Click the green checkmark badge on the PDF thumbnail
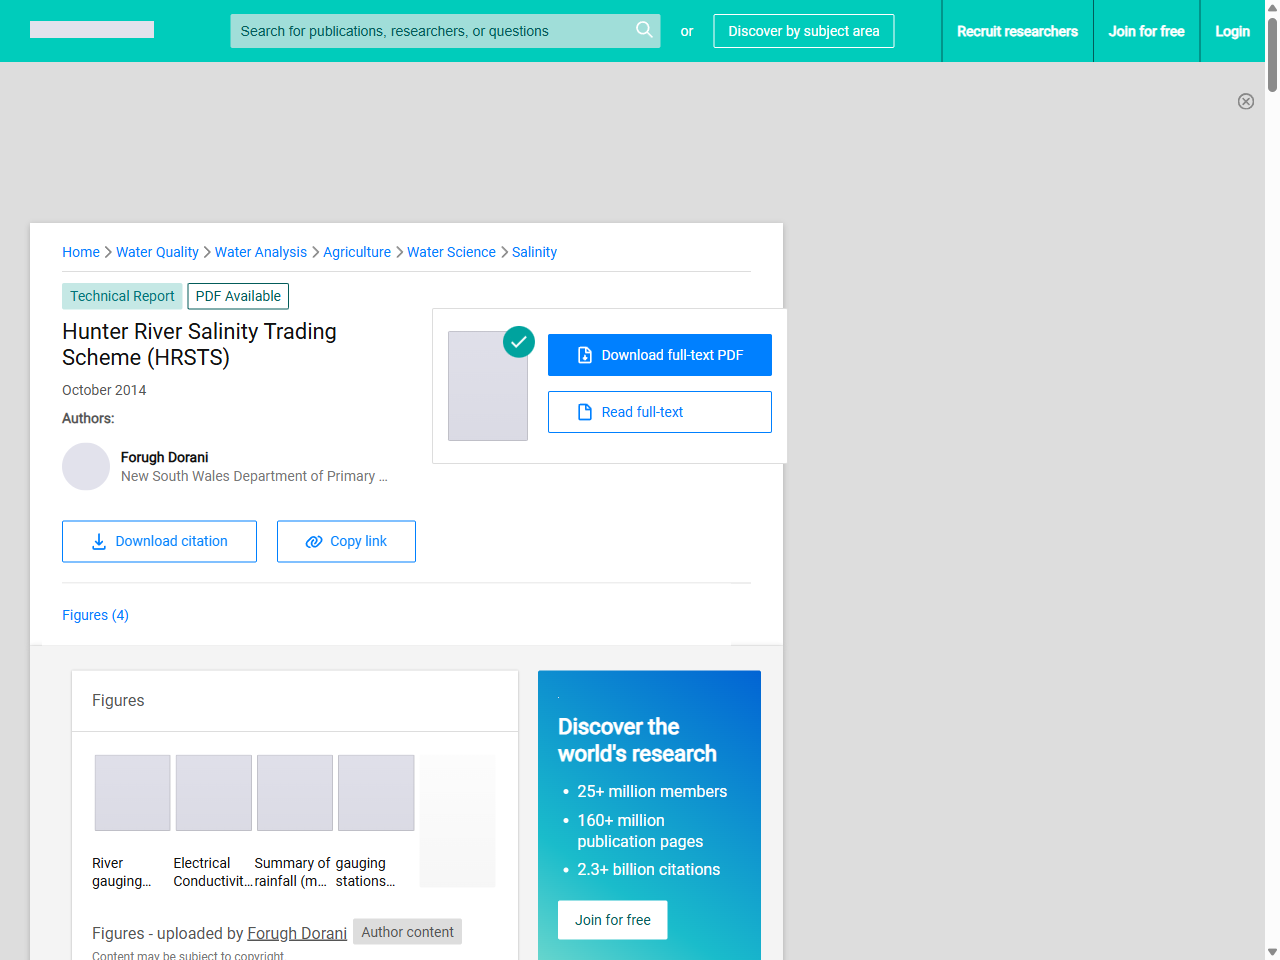Screen dimensions: 1280x960 coord(519,342)
